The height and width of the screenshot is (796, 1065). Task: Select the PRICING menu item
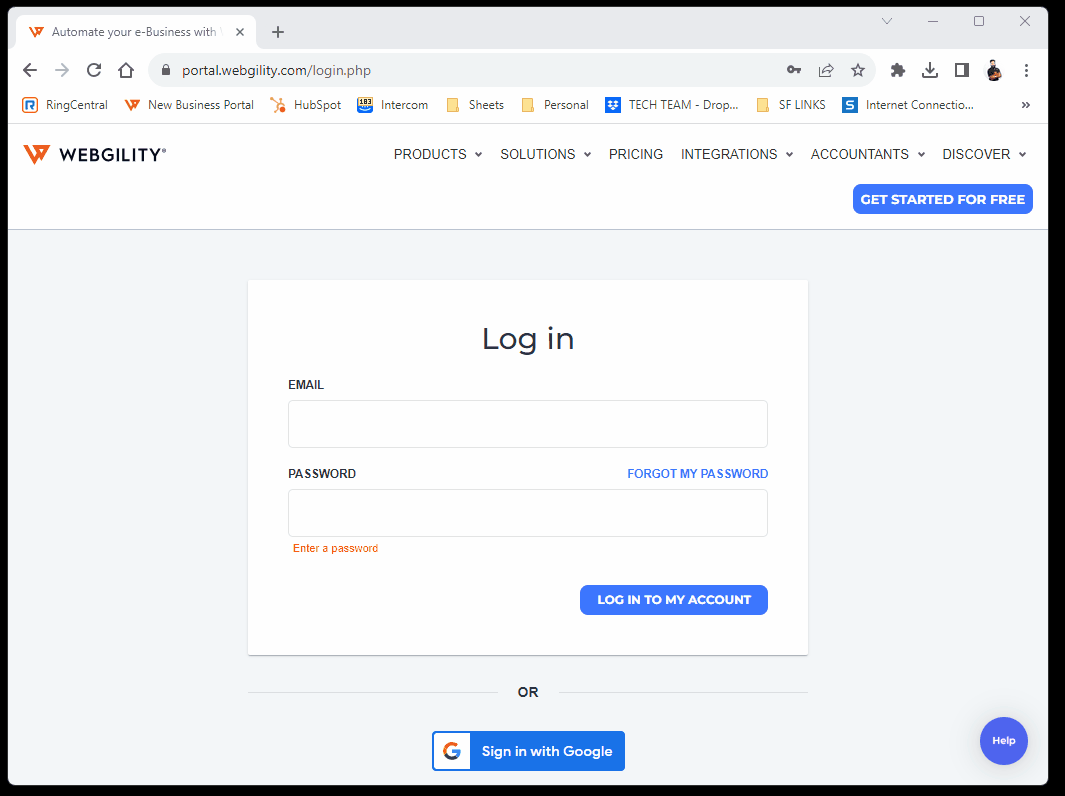pyautogui.click(x=635, y=154)
